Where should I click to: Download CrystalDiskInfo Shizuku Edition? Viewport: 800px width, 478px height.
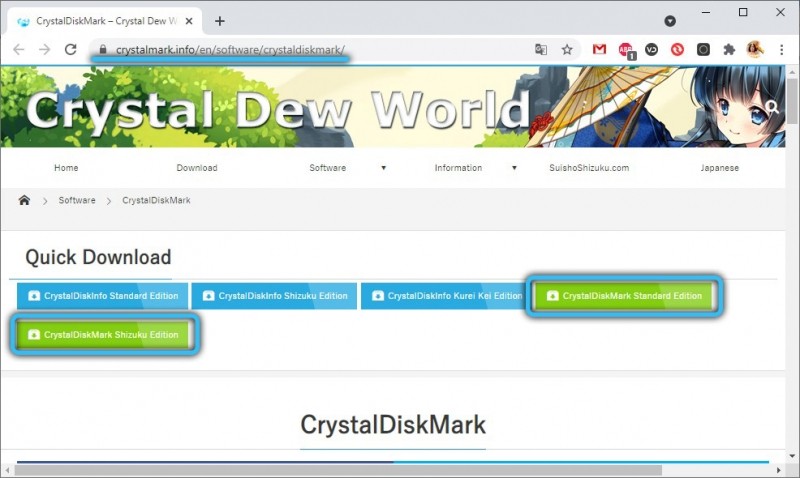[274, 296]
